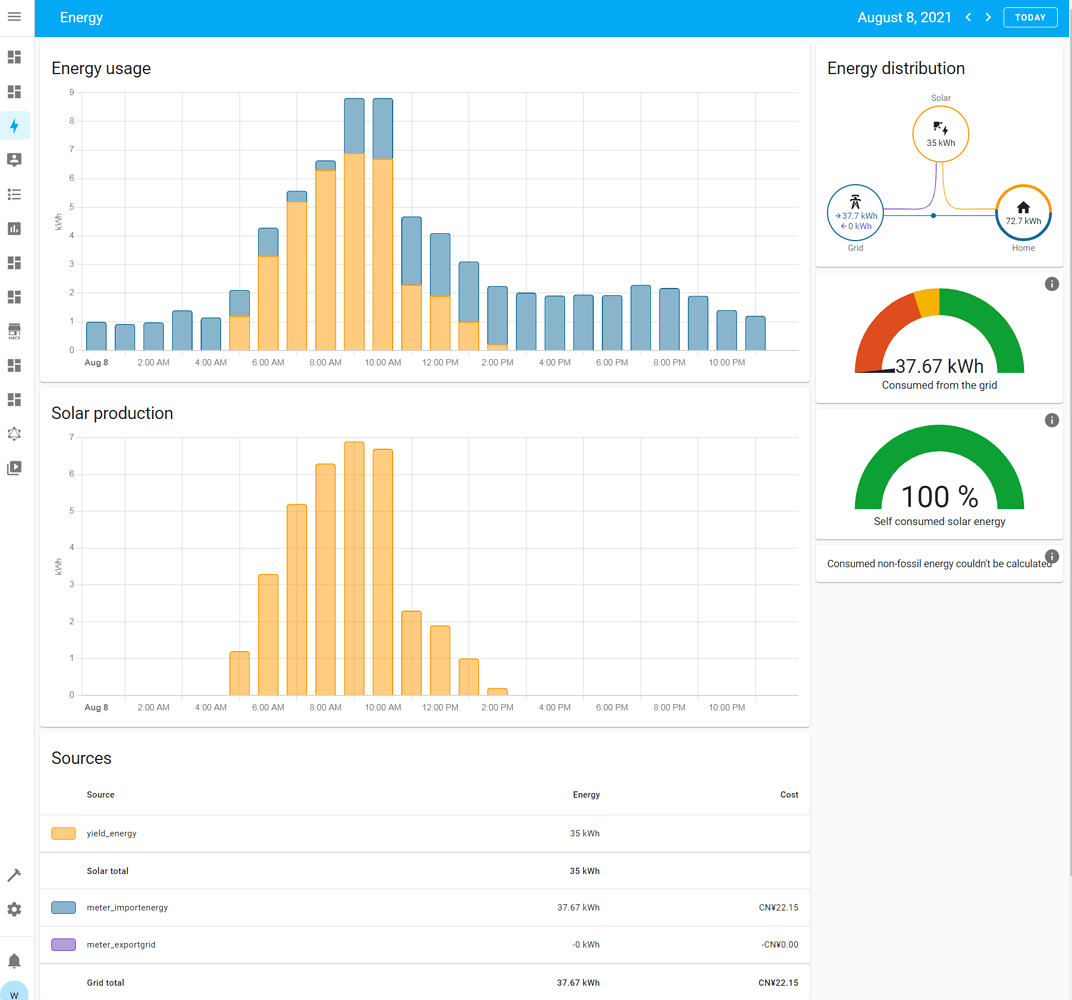1072x1000 pixels.
Task: Open the Logbook list icon
Action: tap(14, 194)
